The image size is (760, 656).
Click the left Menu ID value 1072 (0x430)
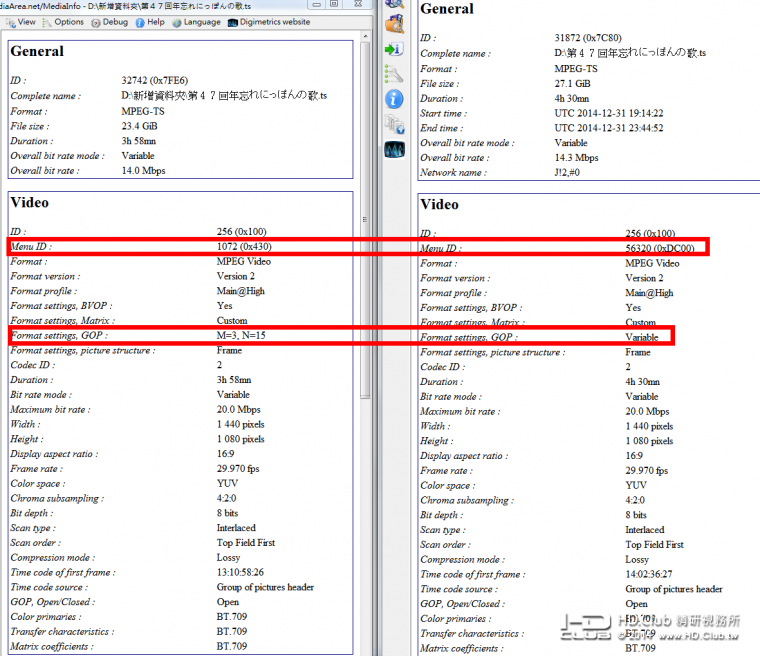(244, 246)
